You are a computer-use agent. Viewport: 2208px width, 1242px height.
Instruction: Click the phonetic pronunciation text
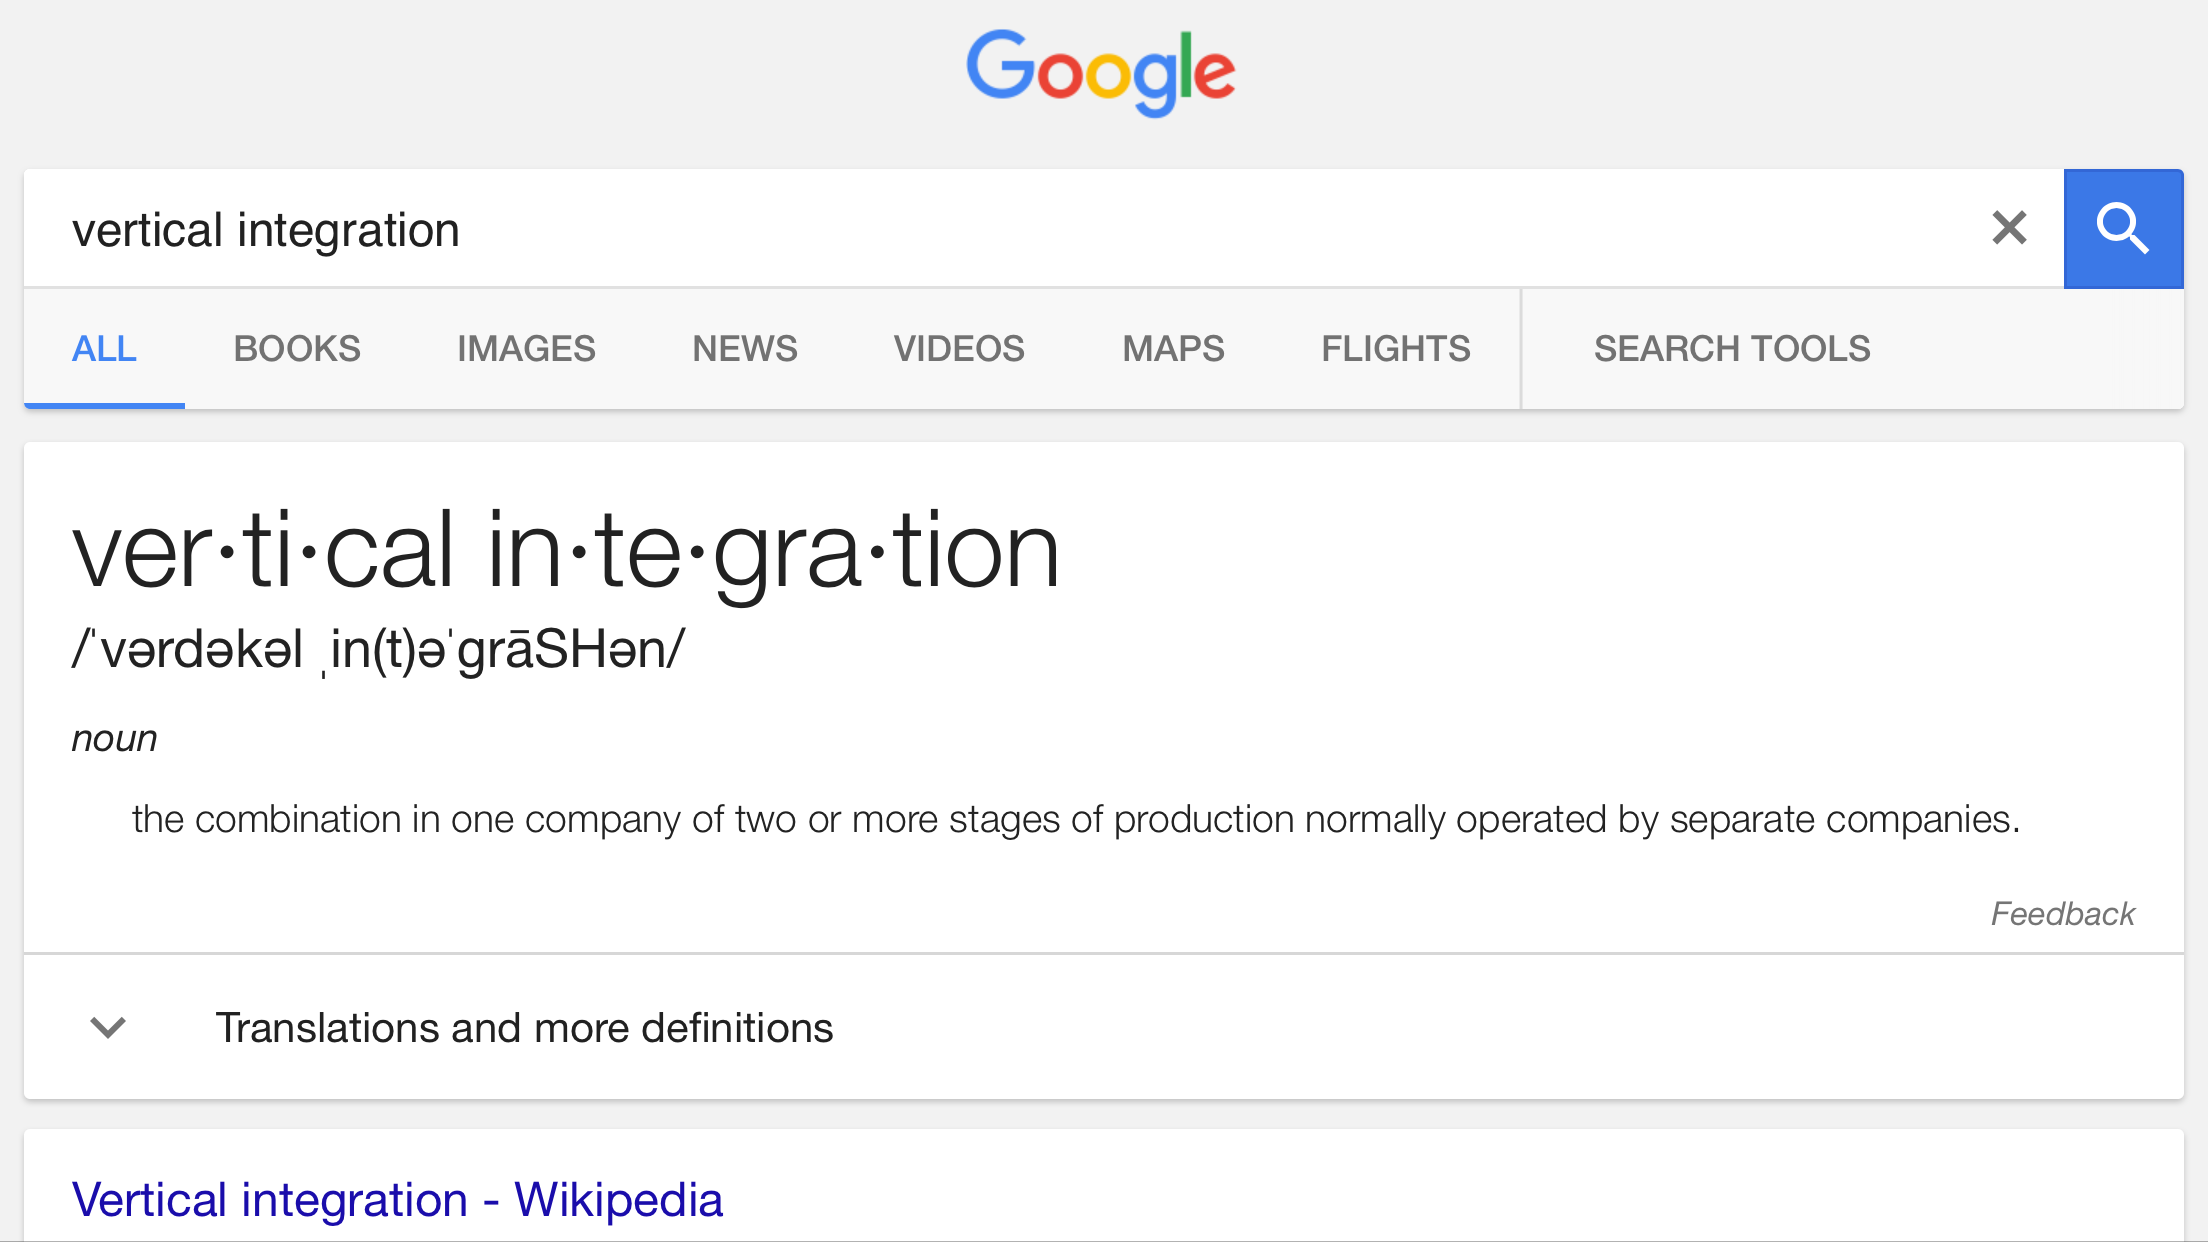pyautogui.click(x=378, y=650)
